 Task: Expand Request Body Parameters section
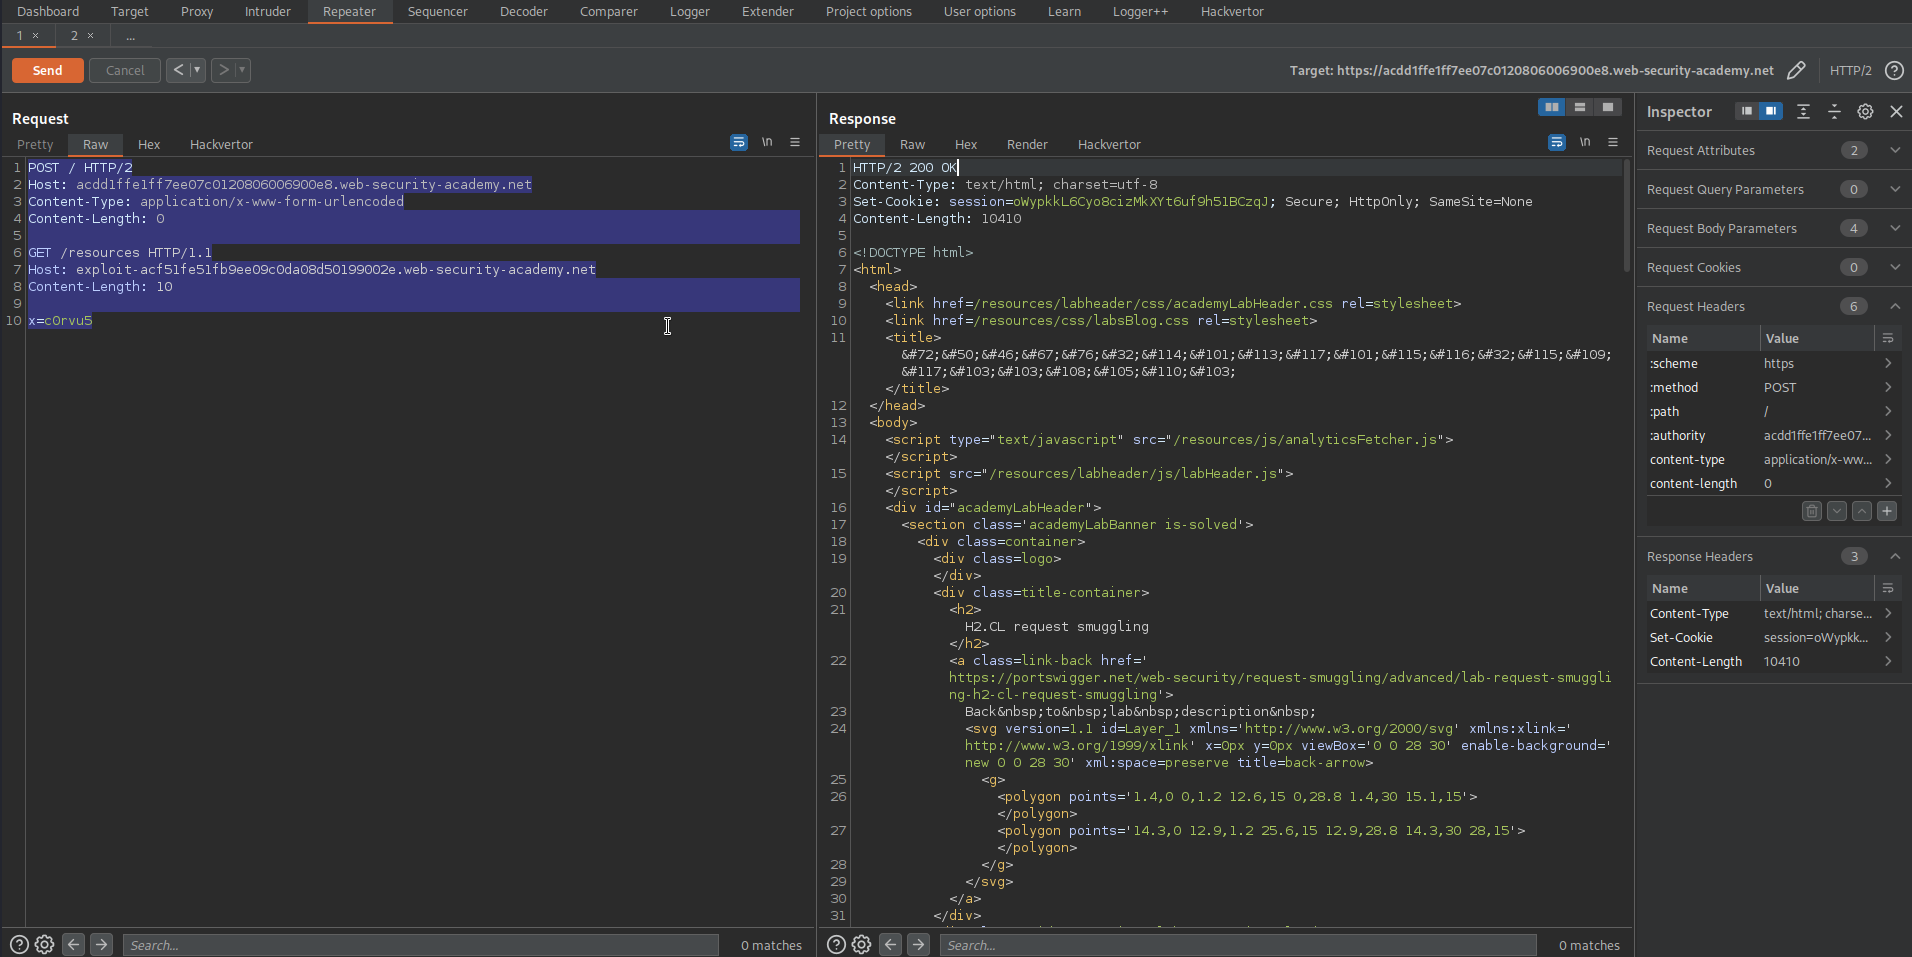coord(1895,228)
